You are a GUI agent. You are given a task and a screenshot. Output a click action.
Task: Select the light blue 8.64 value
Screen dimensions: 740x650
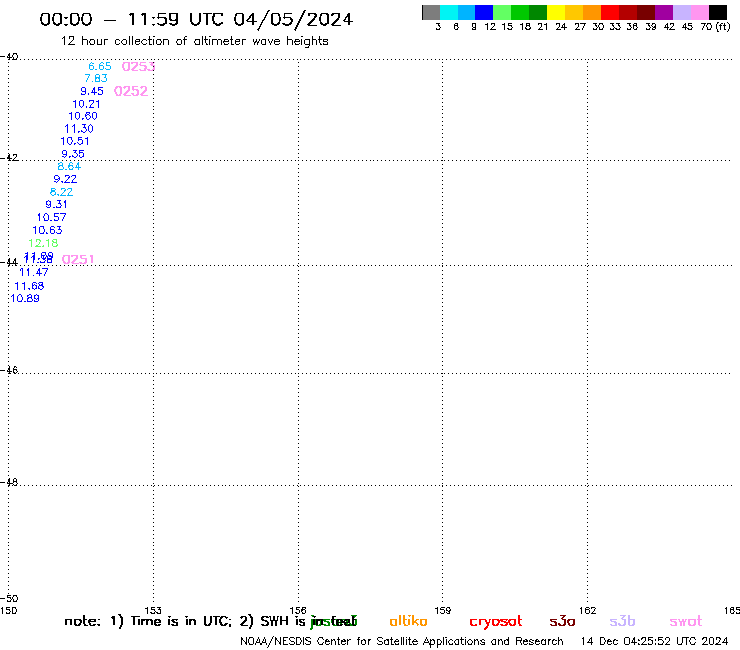pos(69,166)
